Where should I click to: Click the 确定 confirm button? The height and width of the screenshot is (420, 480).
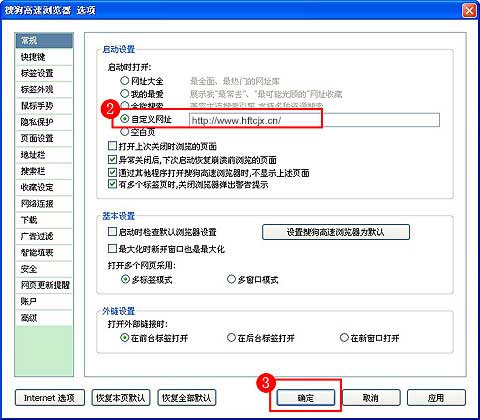[305, 398]
